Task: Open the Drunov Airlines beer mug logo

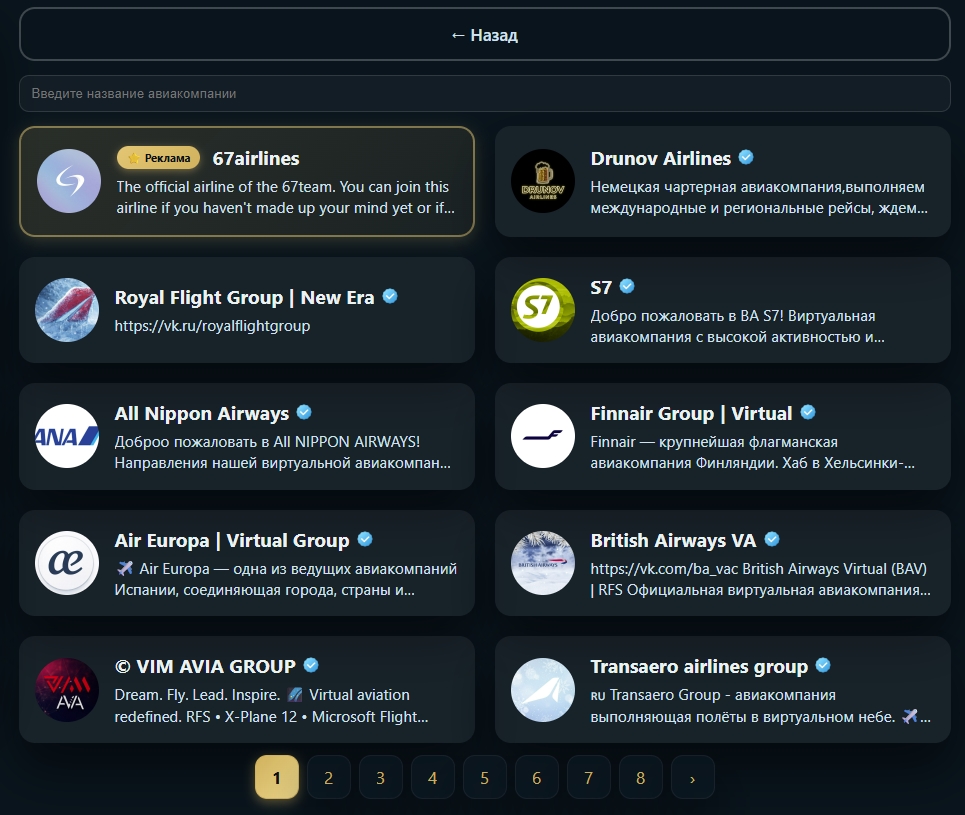Action: (543, 181)
